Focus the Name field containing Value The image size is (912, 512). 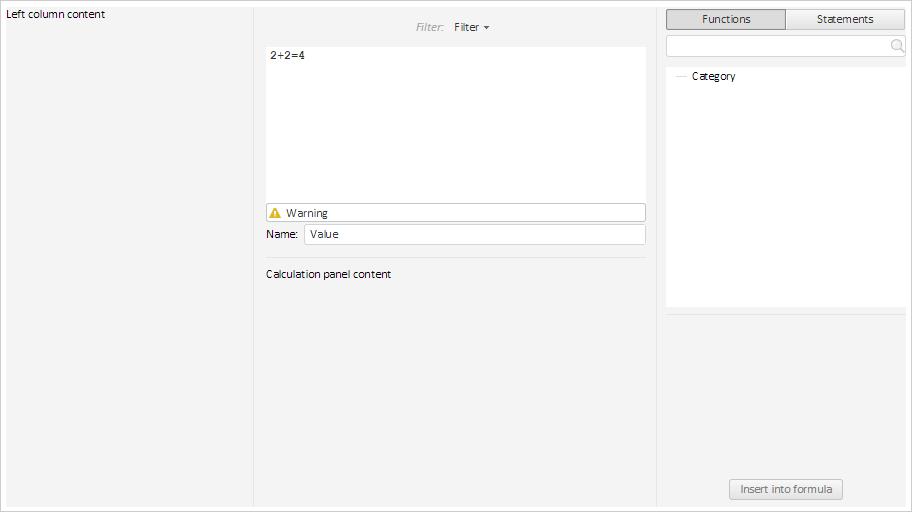coord(474,234)
